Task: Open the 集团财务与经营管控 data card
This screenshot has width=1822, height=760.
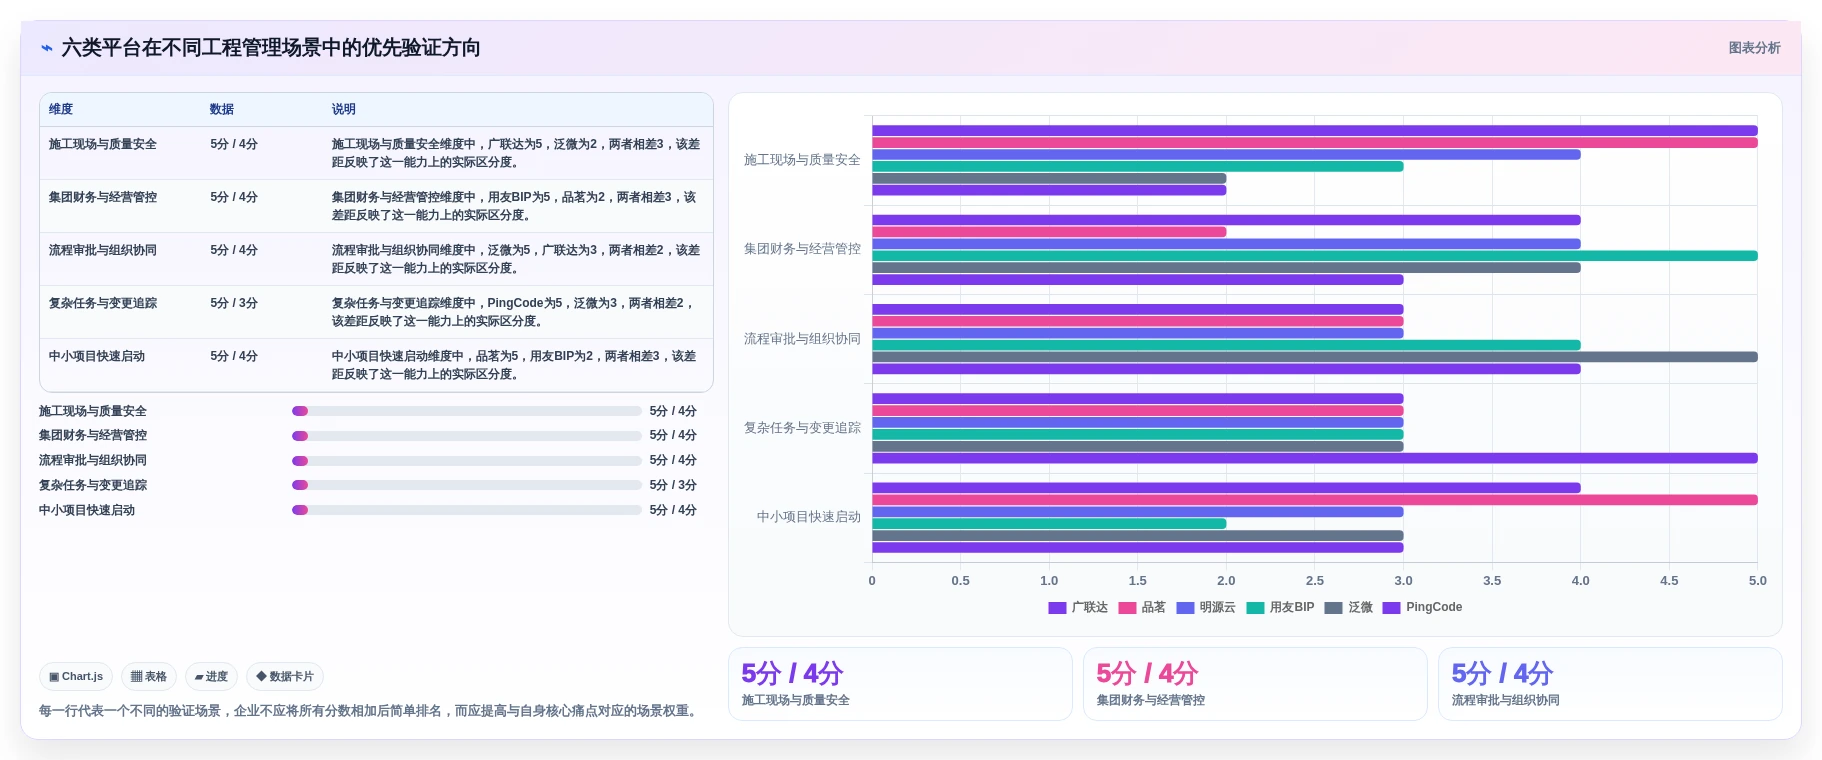Action: [1255, 684]
